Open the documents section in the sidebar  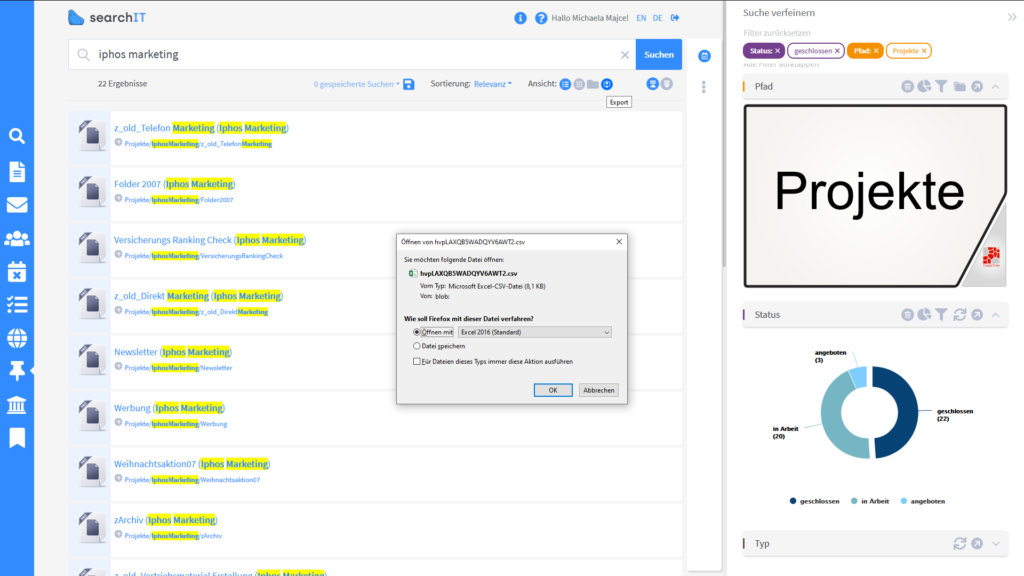17,172
